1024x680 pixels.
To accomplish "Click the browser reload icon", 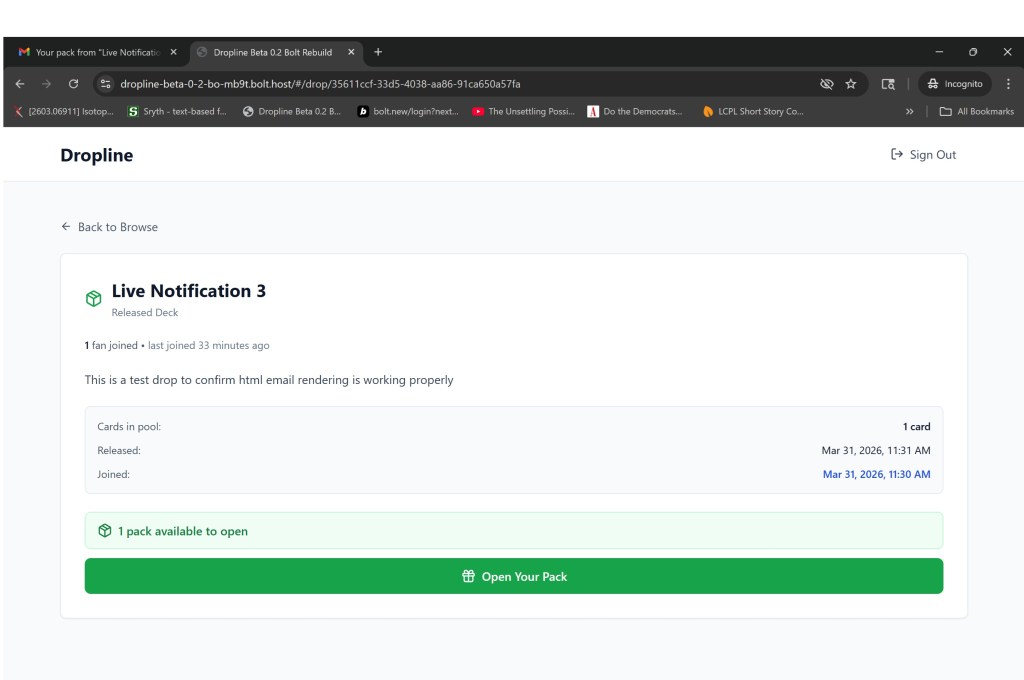I will (x=73, y=84).
